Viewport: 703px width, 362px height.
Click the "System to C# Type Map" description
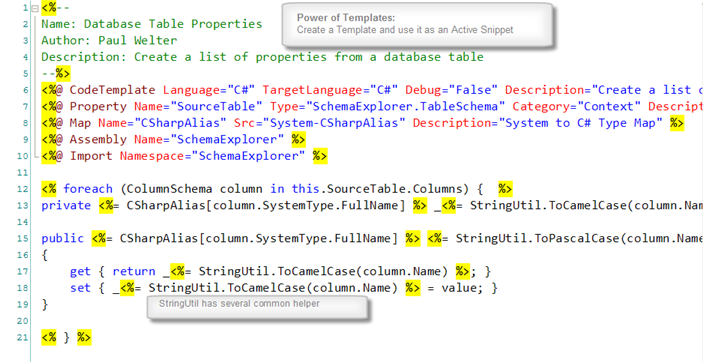pos(580,123)
